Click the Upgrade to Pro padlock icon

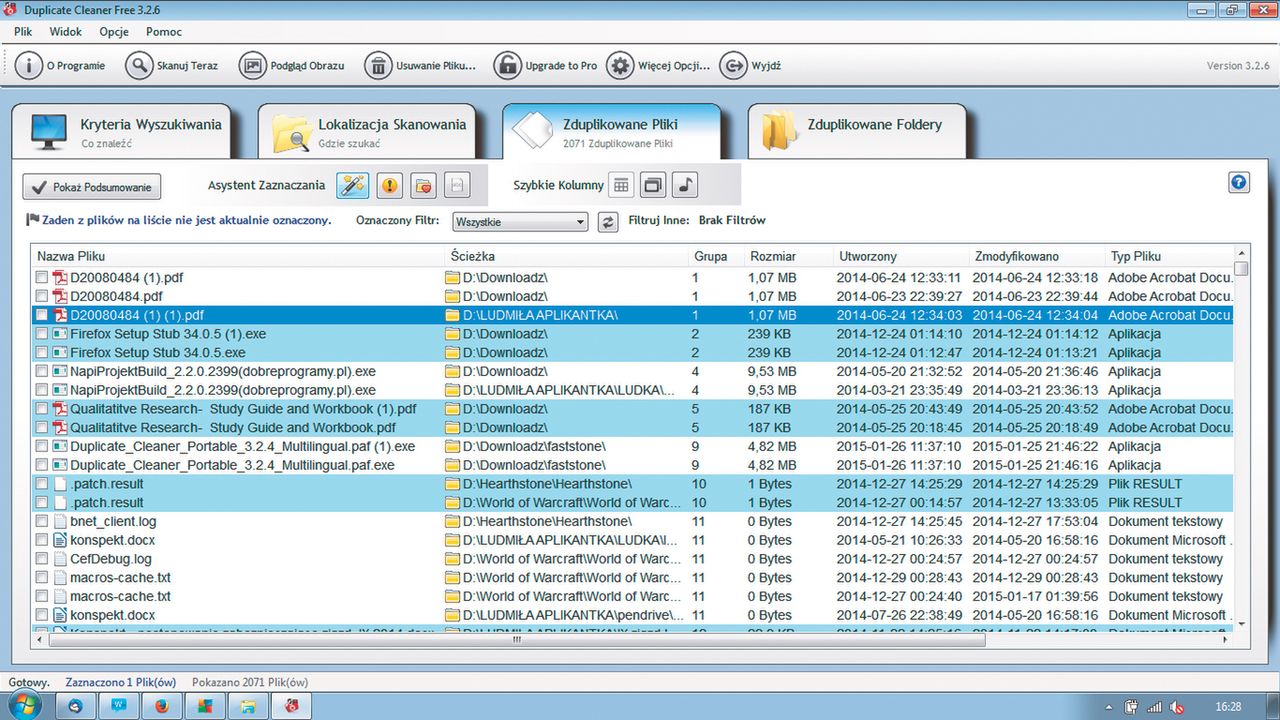(507, 66)
